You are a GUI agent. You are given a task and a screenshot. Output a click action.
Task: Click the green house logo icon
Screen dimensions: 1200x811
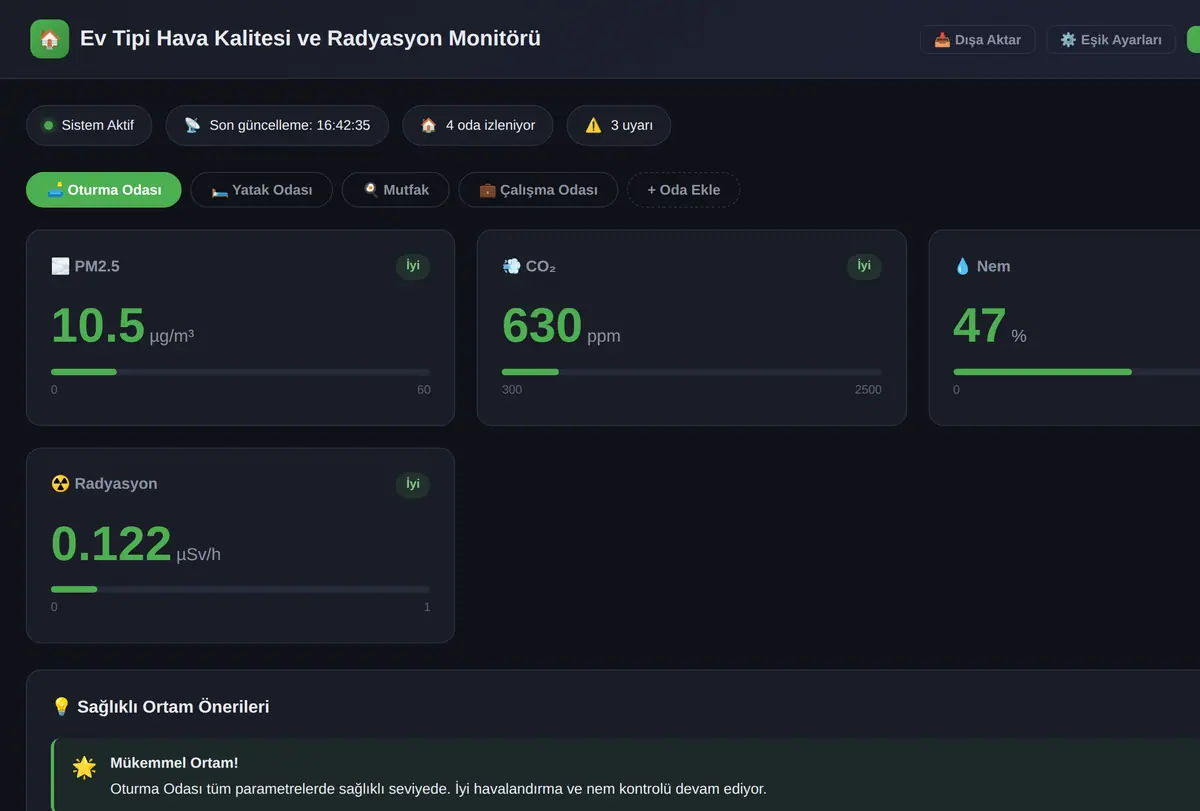coord(50,39)
